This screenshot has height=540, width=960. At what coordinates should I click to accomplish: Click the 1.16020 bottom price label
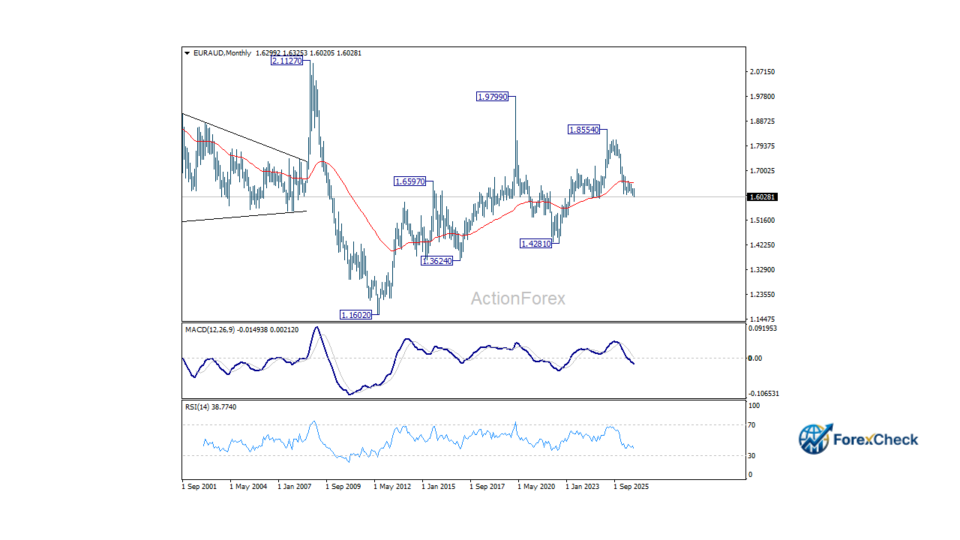(356, 315)
